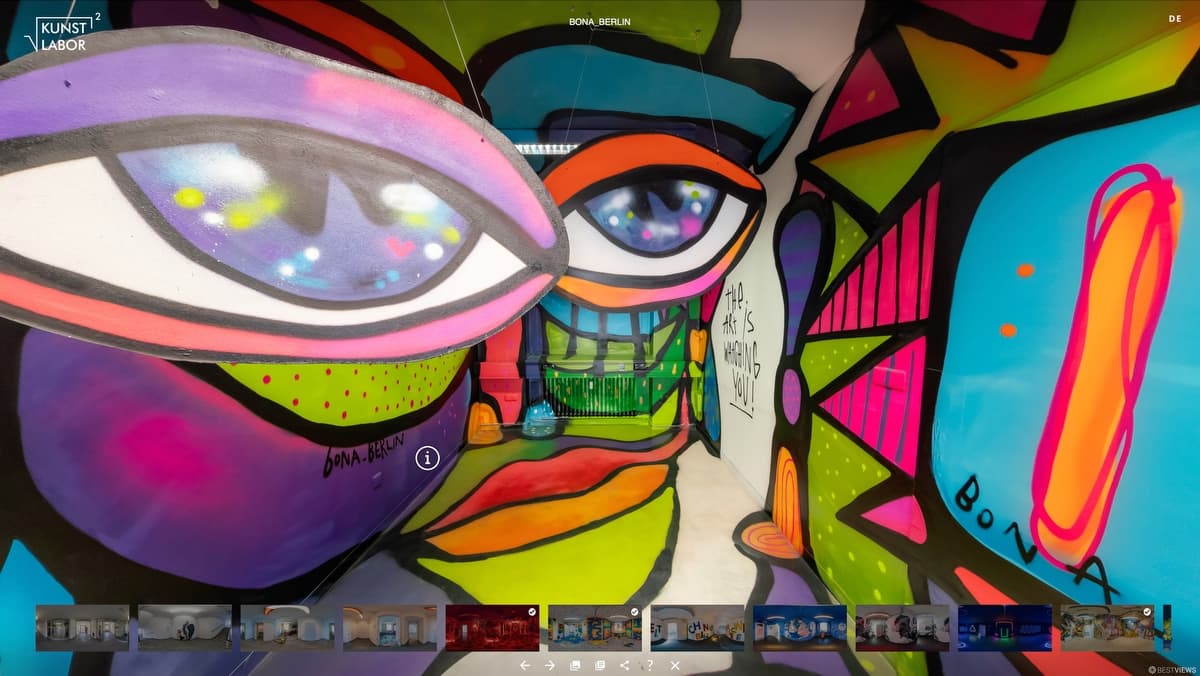Select the thumbnail with large letters mural

697,628
